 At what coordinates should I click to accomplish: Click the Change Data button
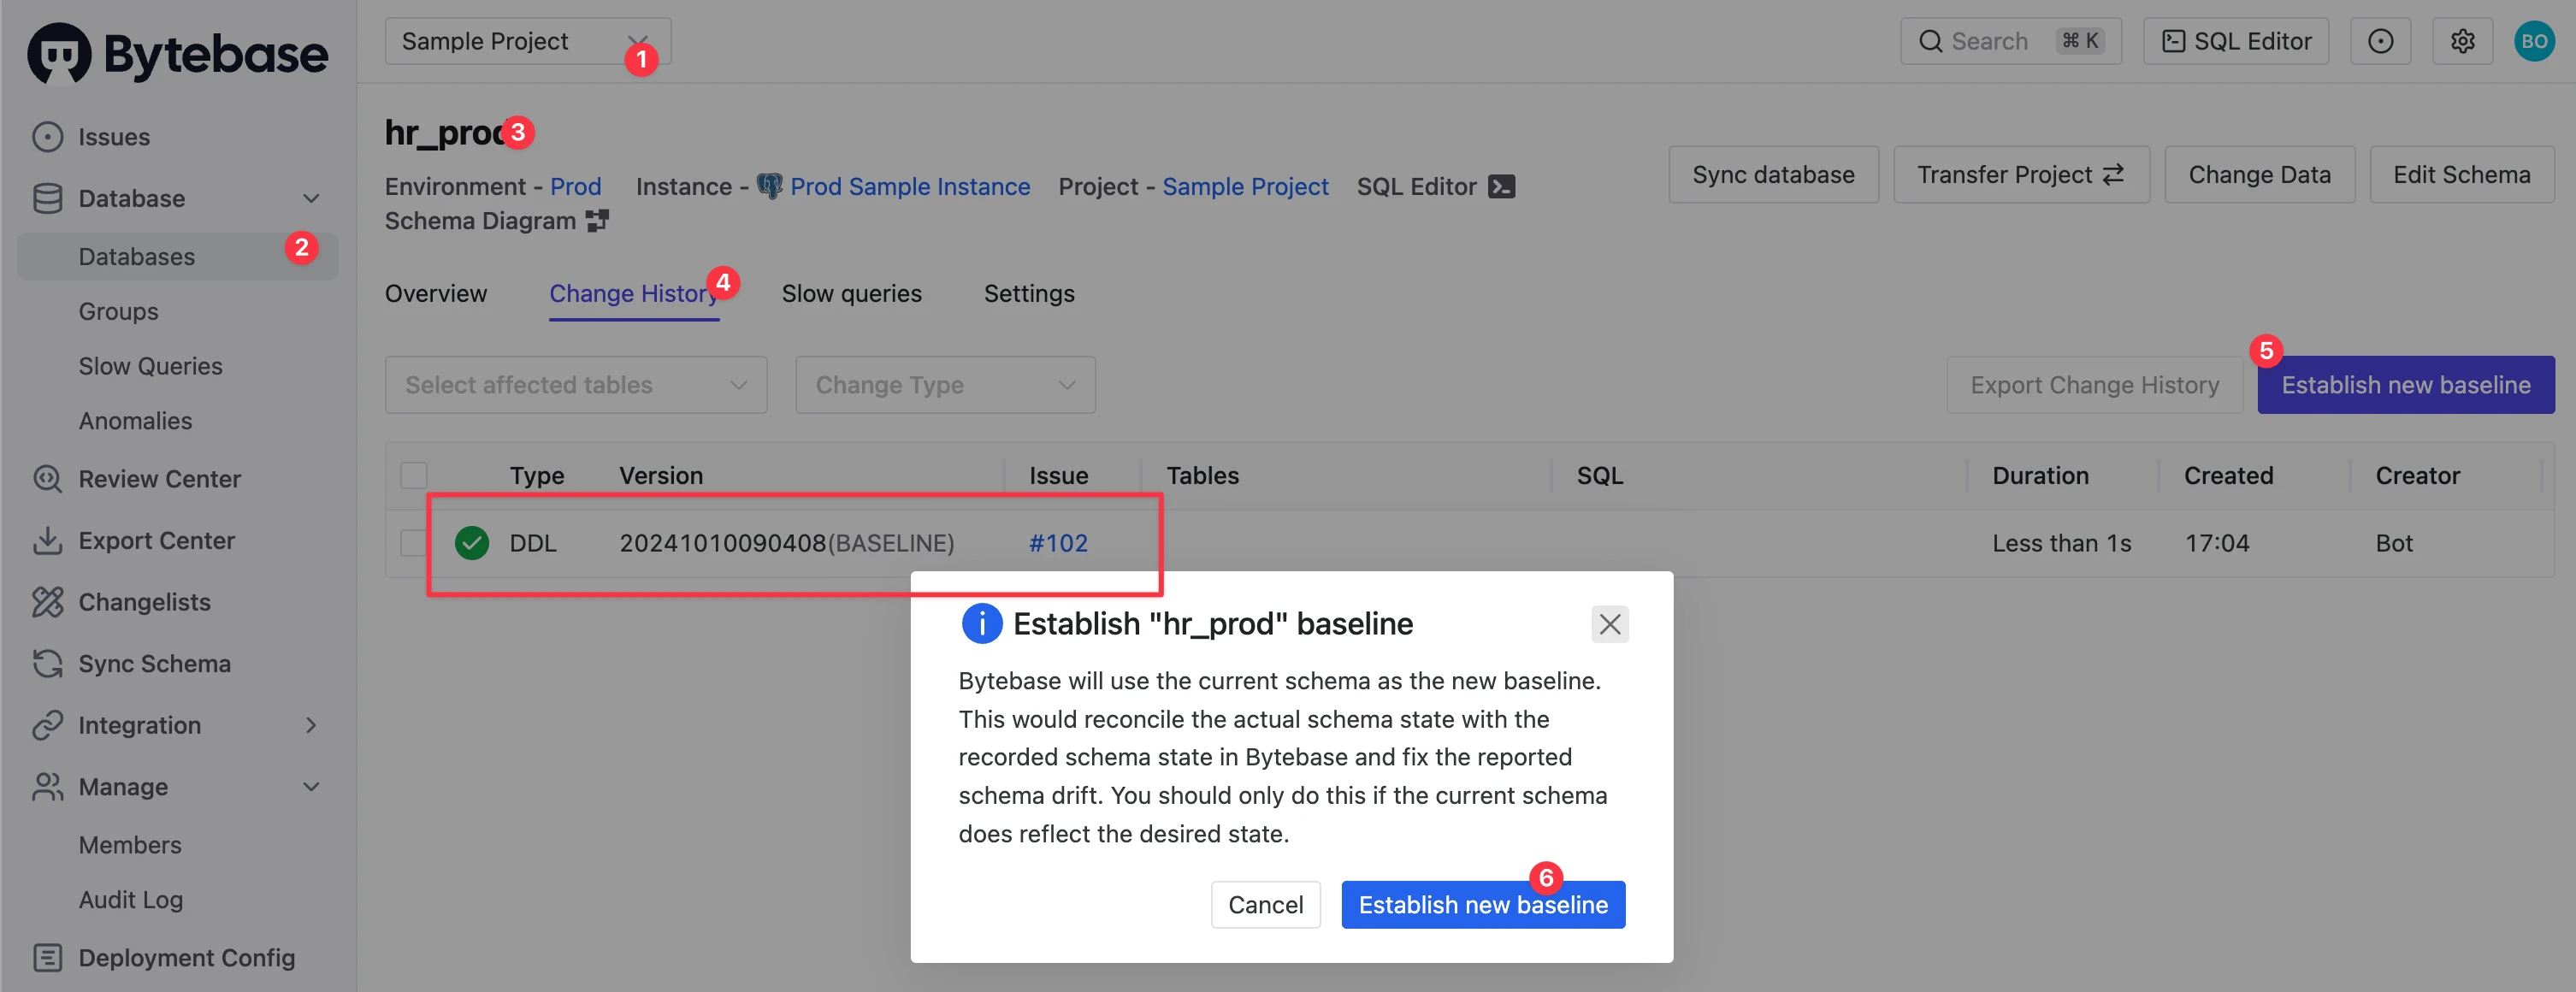(2259, 175)
